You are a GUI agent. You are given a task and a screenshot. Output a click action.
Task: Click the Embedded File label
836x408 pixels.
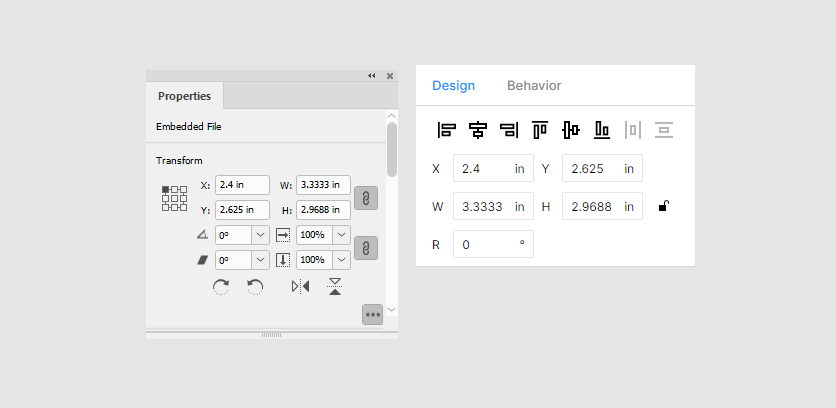(x=189, y=126)
